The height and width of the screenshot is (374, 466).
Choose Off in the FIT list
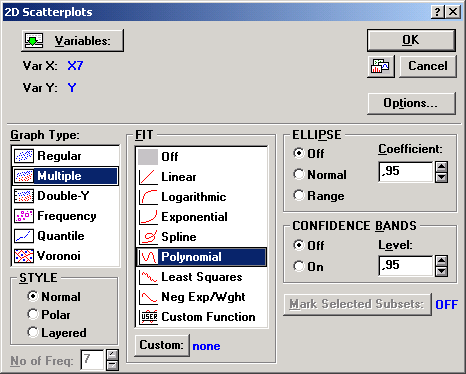pyautogui.click(x=202, y=157)
